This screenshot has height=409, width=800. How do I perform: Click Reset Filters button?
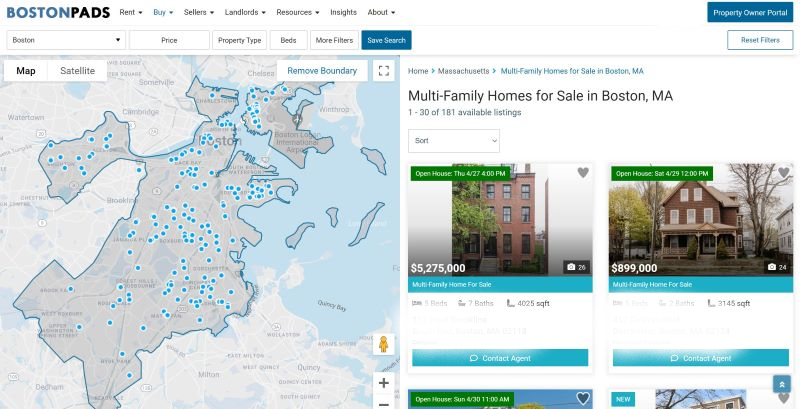(760, 40)
